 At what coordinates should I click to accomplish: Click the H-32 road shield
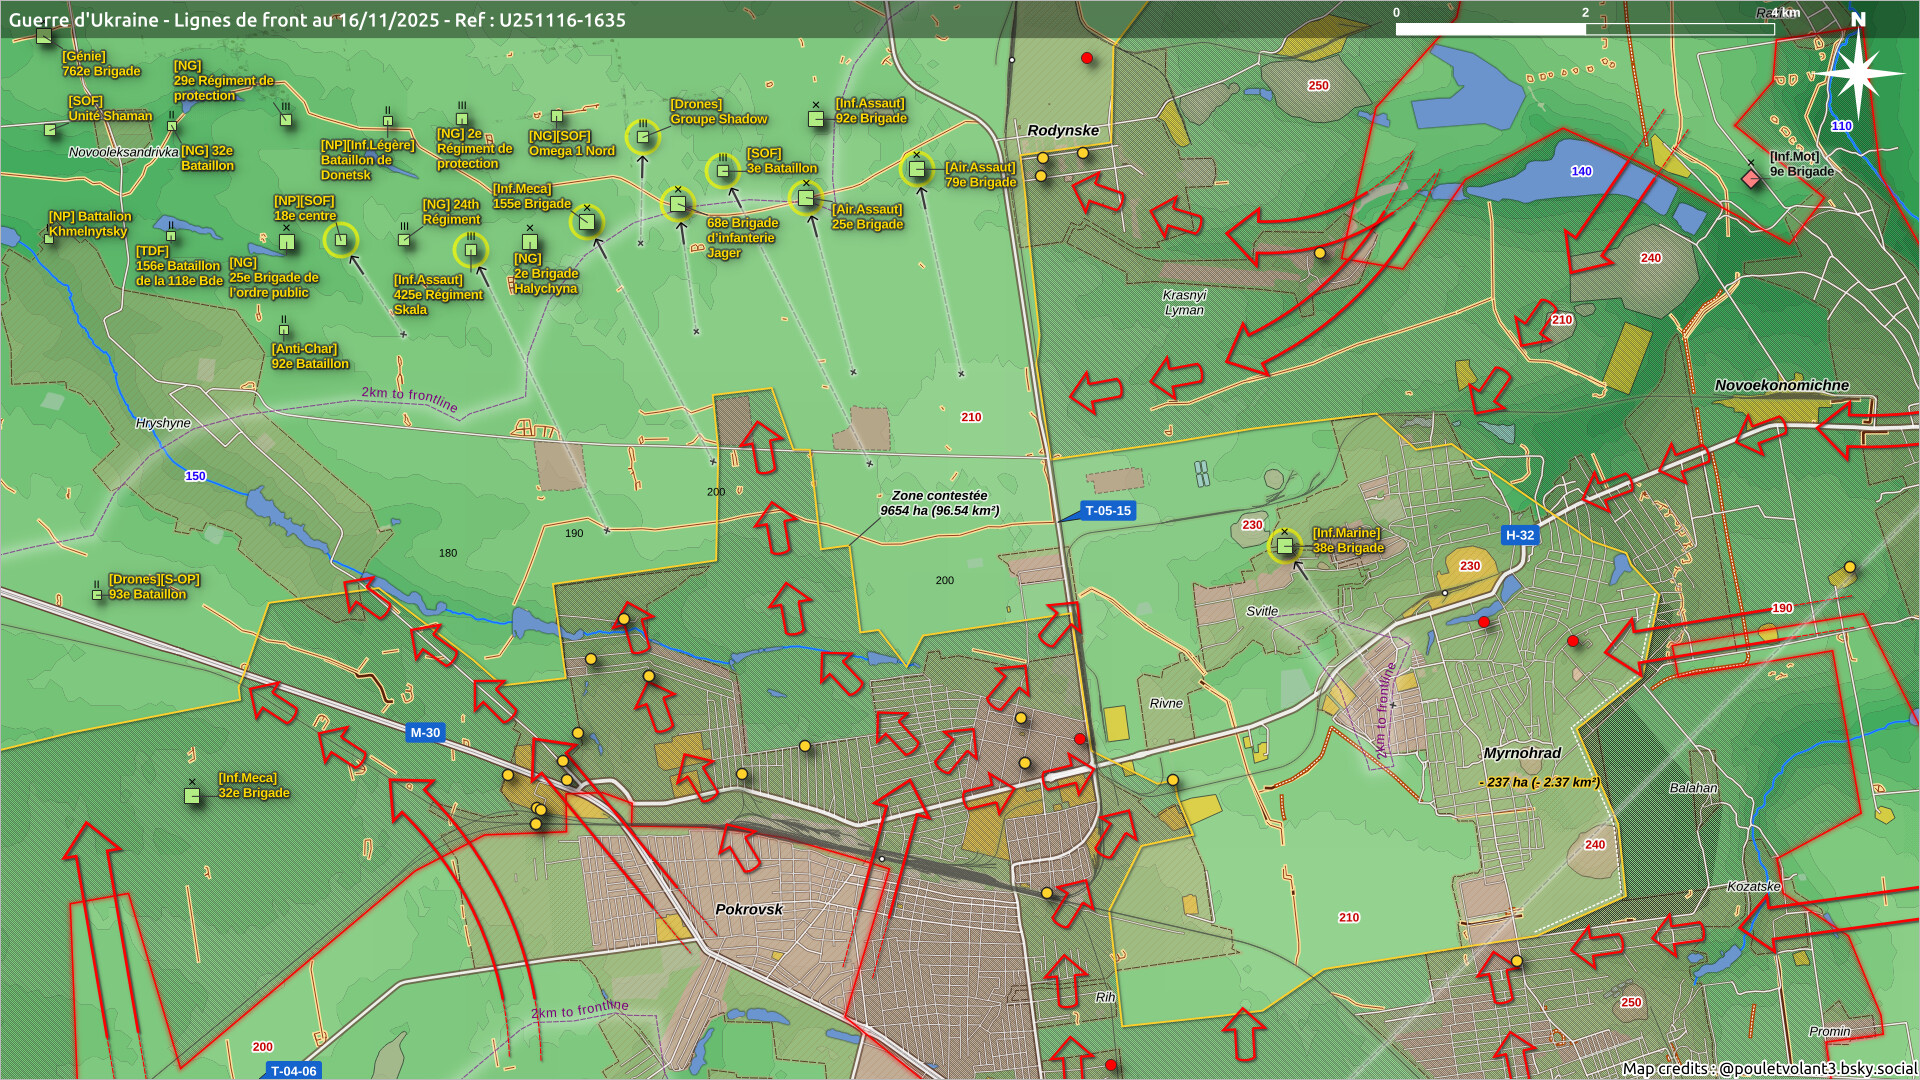(1519, 535)
